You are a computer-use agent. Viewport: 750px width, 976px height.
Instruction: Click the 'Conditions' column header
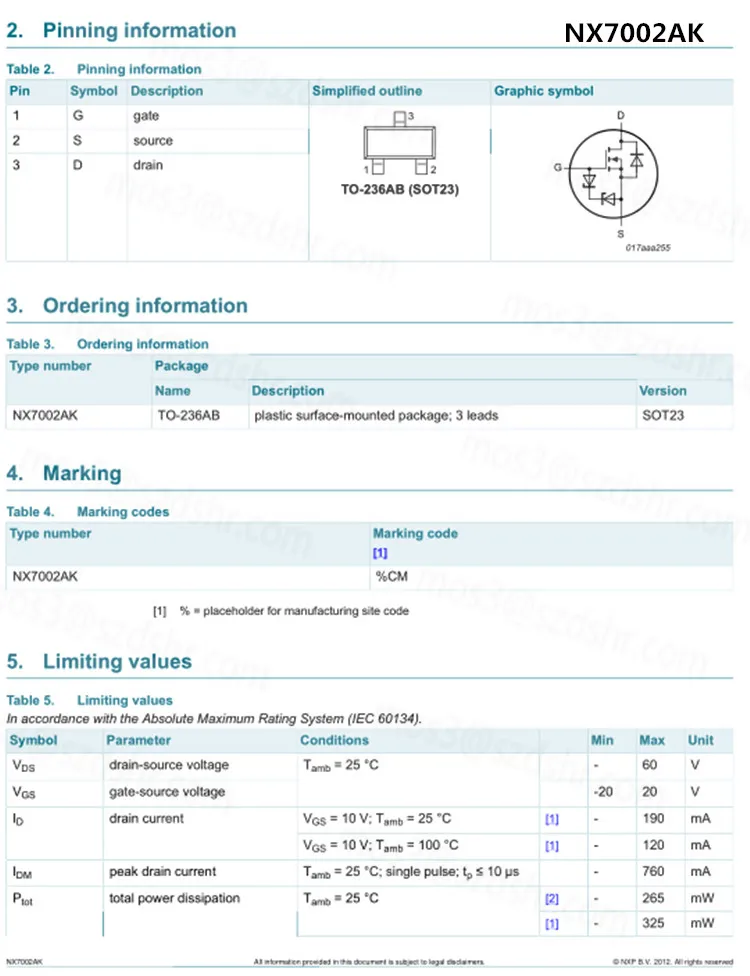pyautogui.click(x=334, y=740)
